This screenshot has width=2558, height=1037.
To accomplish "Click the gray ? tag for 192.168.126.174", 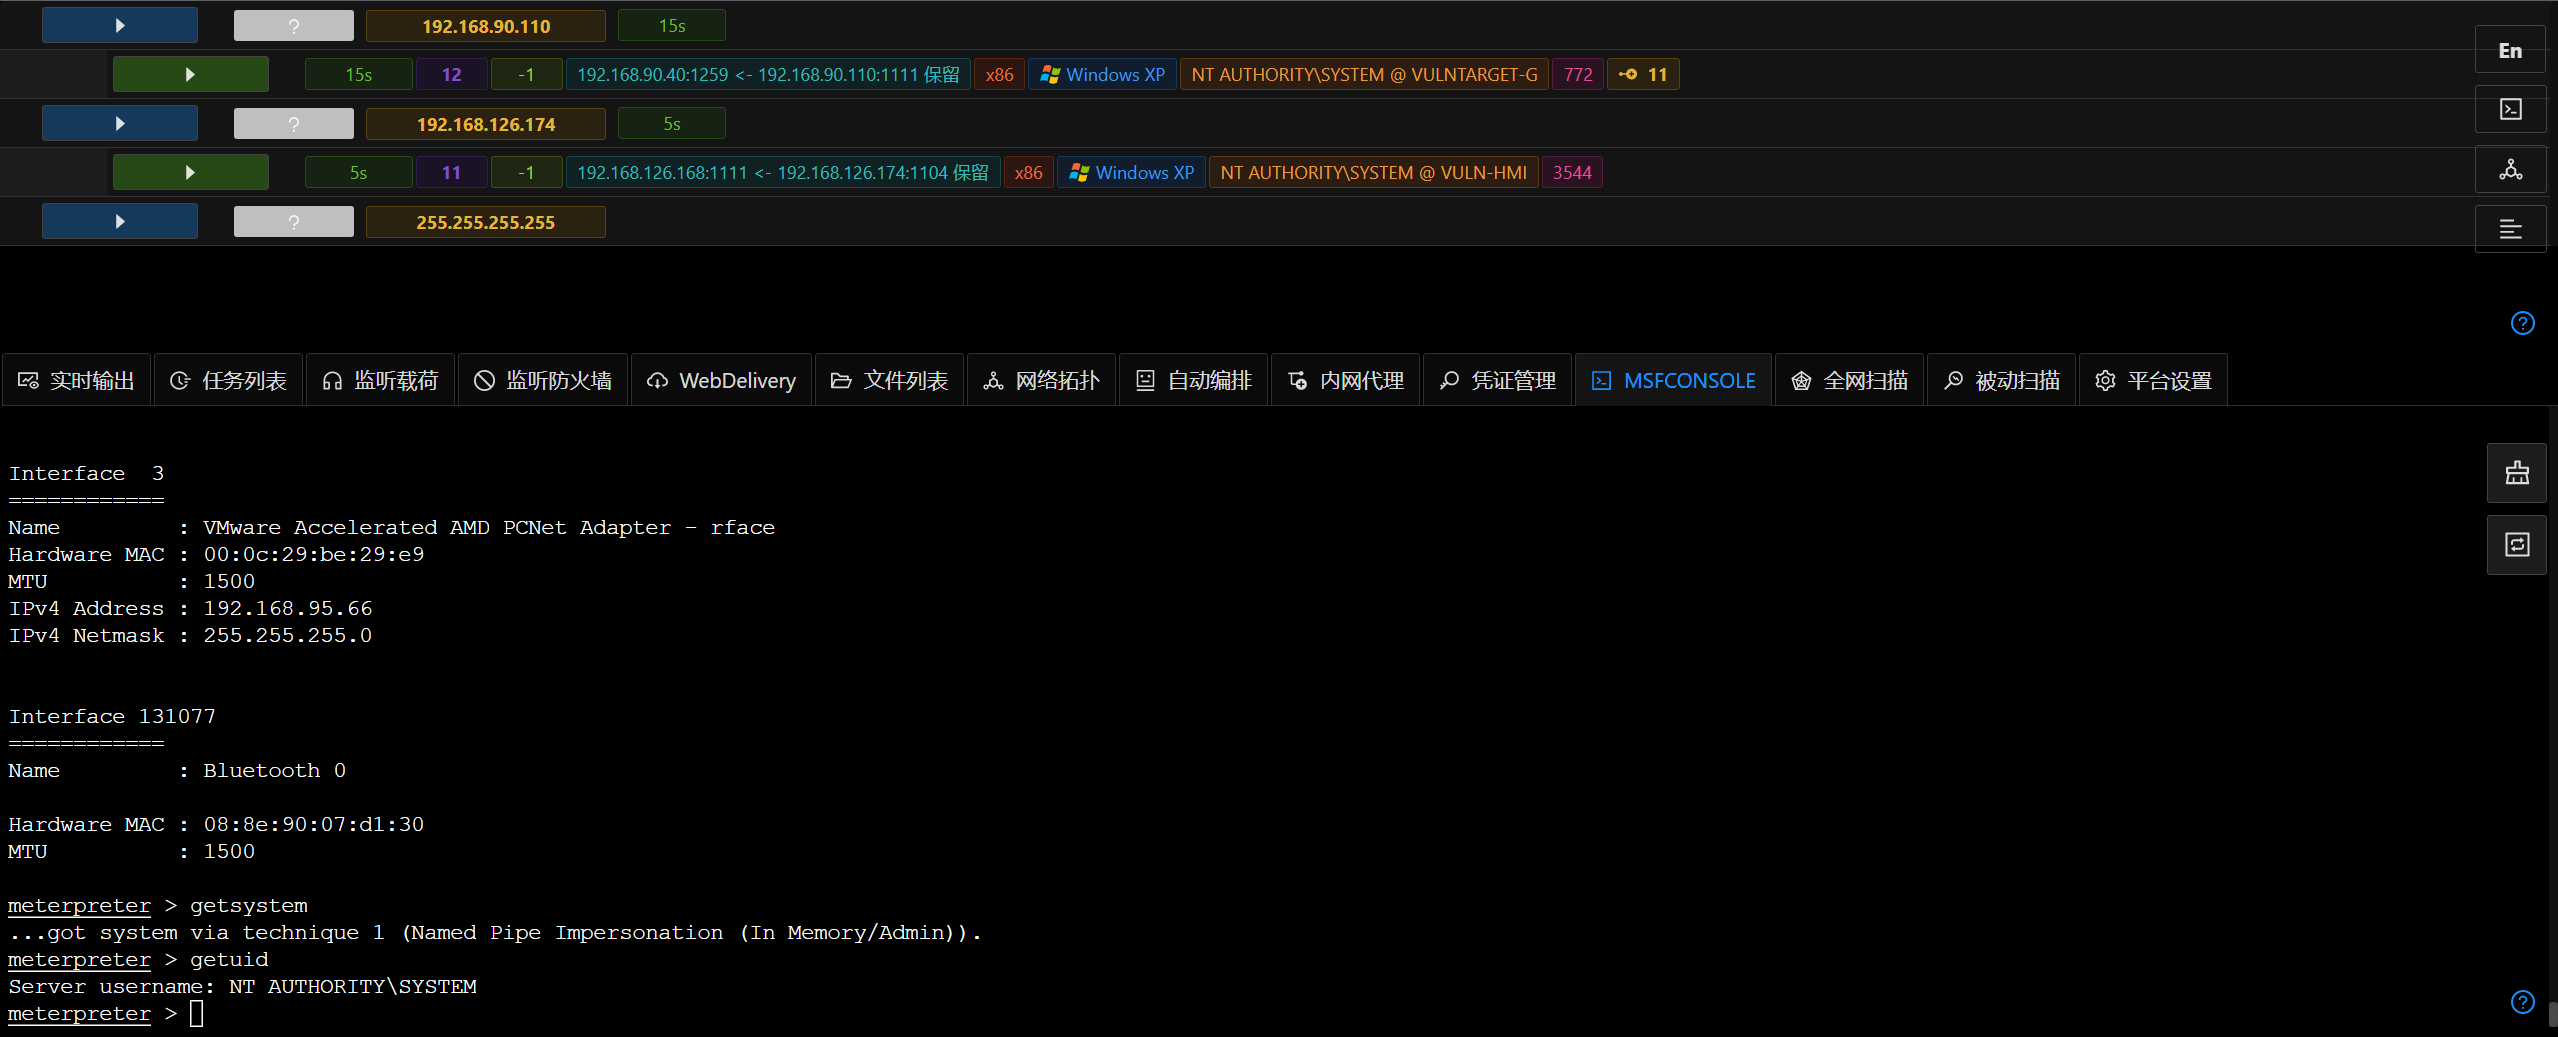I will (294, 124).
